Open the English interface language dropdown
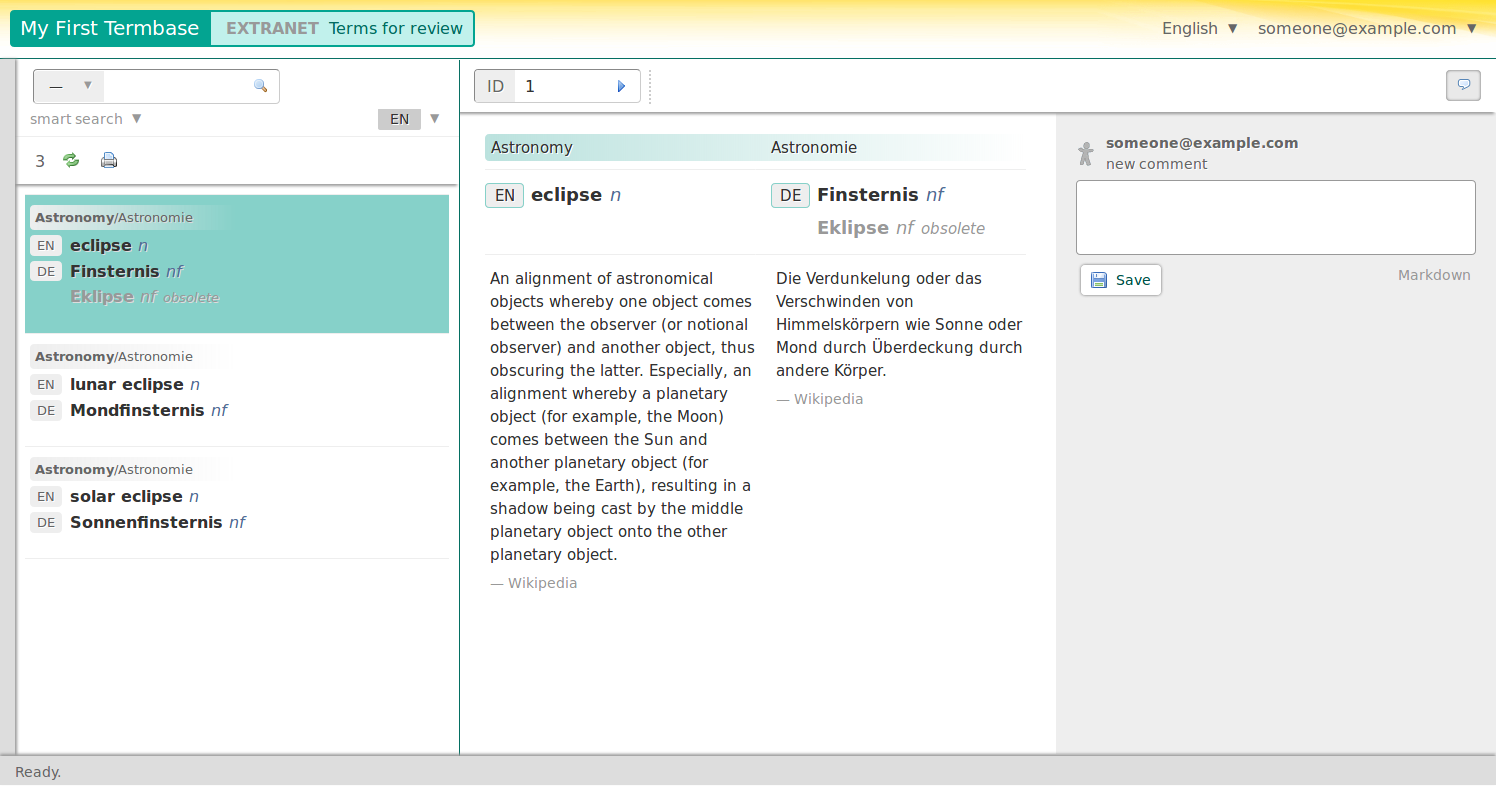Image resolution: width=1496 pixels, height=786 pixels. coord(1199,28)
